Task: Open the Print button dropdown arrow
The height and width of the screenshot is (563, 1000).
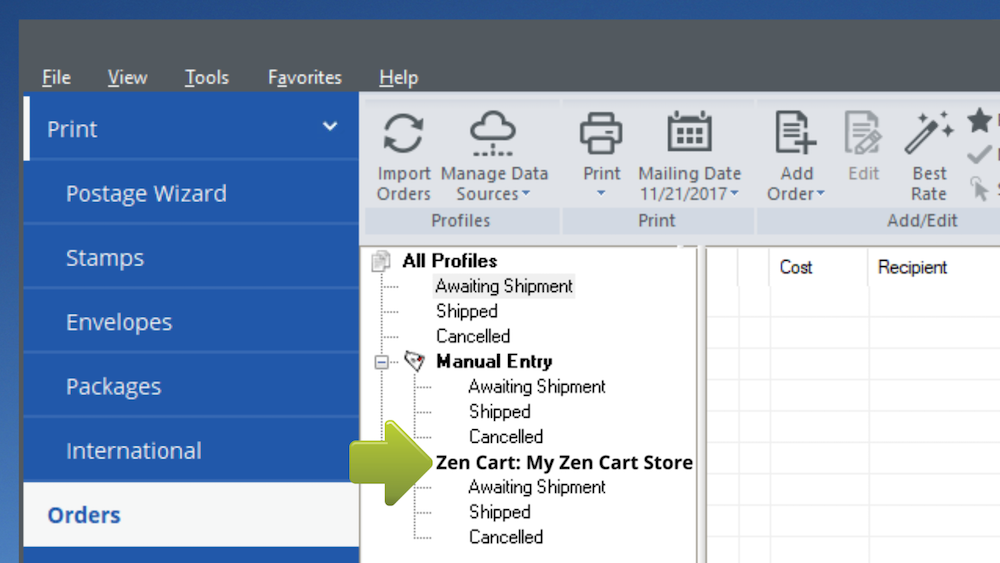Action: [x=601, y=193]
